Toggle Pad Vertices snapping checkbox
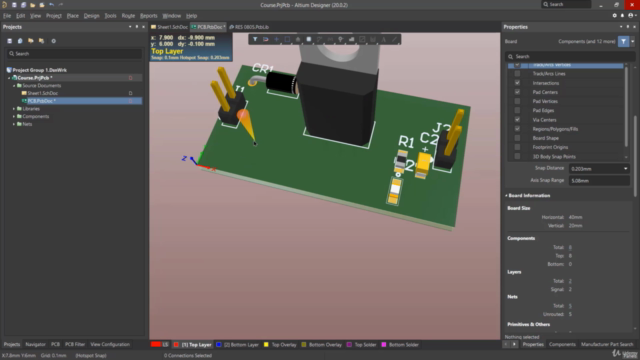 click(517, 101)
